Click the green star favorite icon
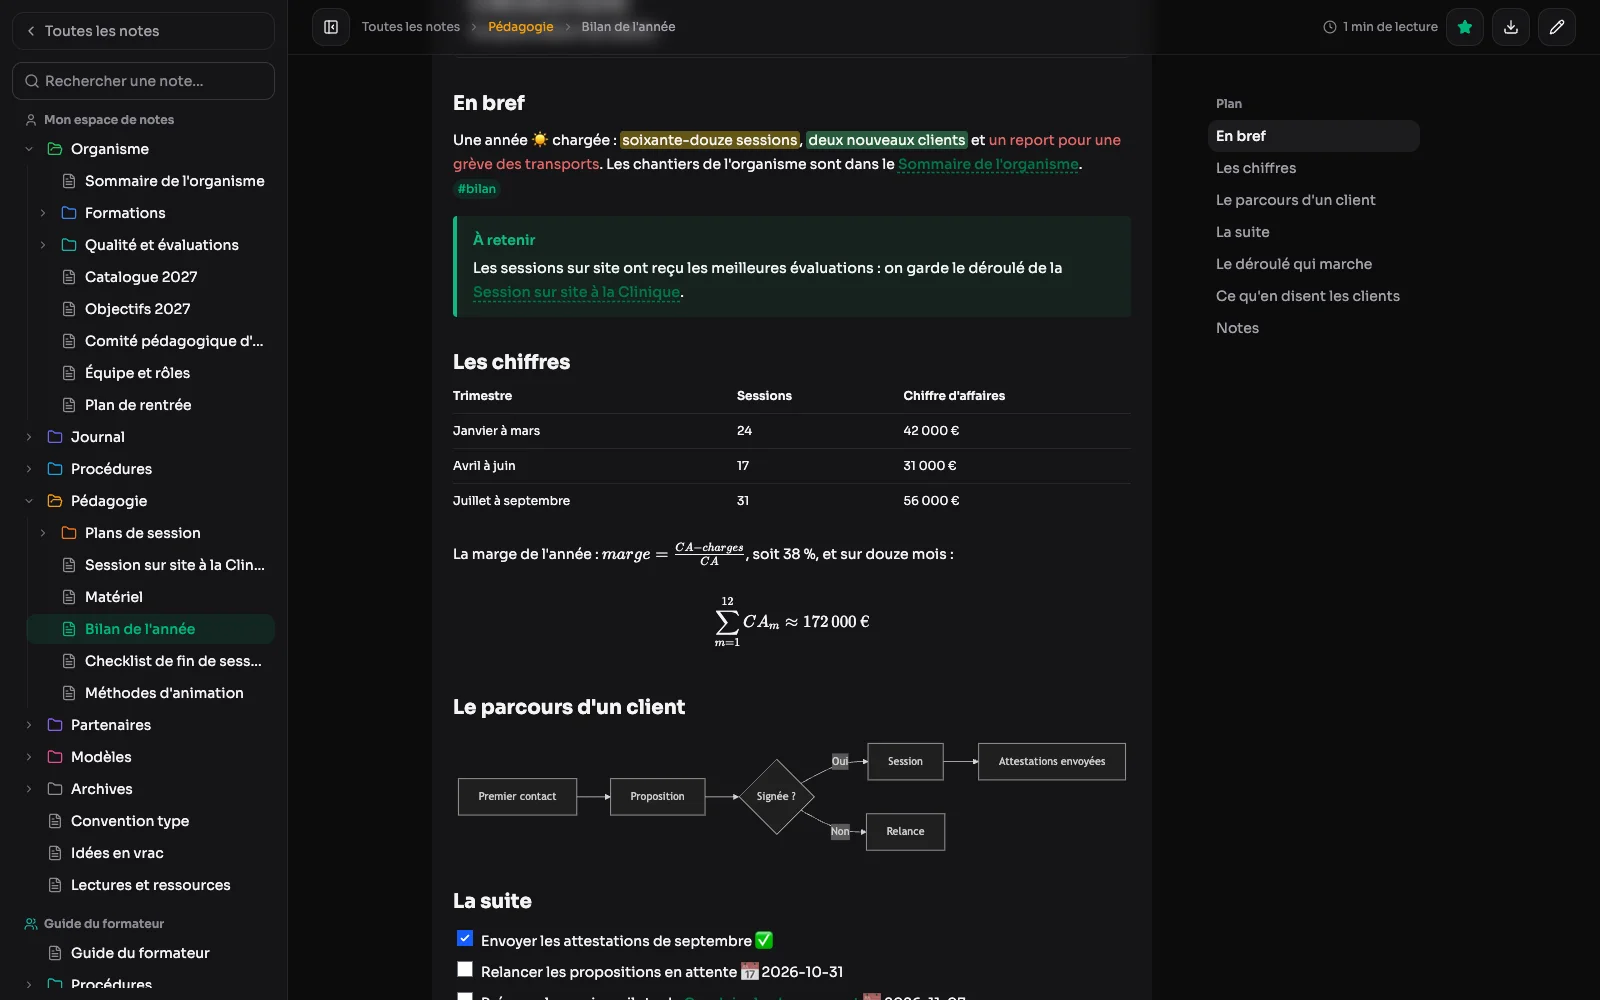 pos(1465,27)
